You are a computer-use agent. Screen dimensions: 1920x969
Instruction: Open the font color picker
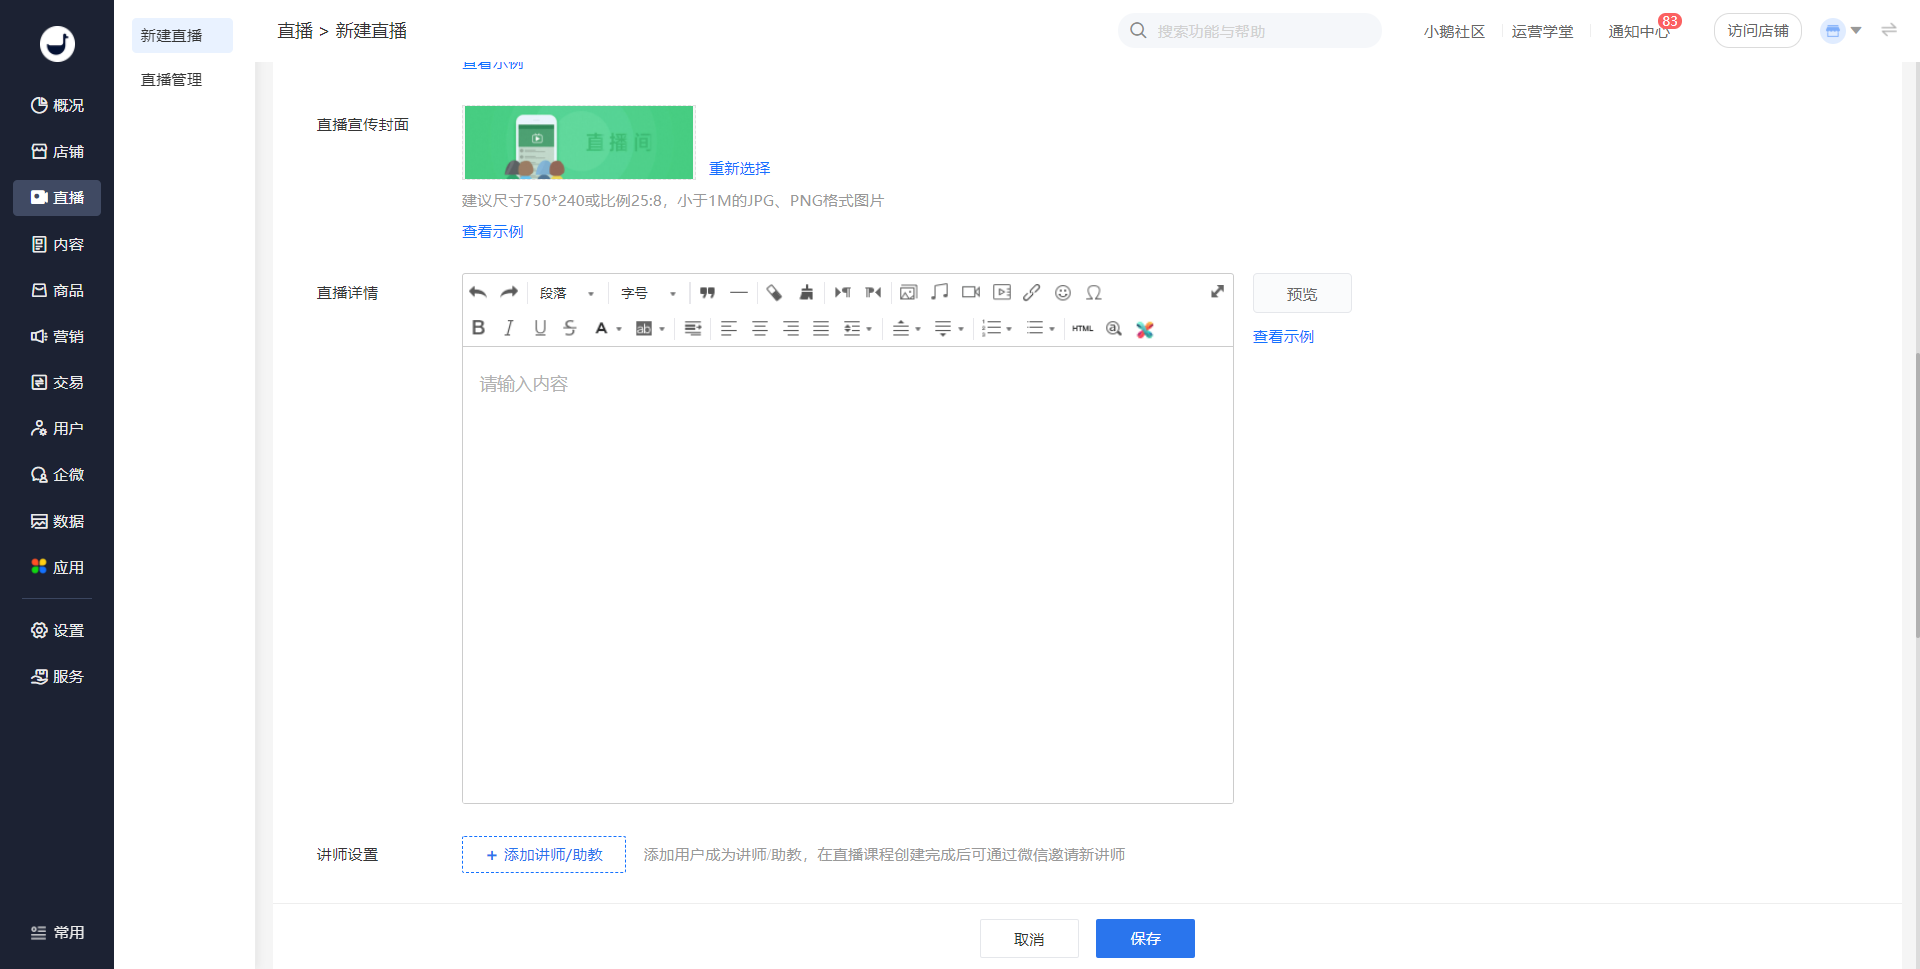[x=619, y=329]
